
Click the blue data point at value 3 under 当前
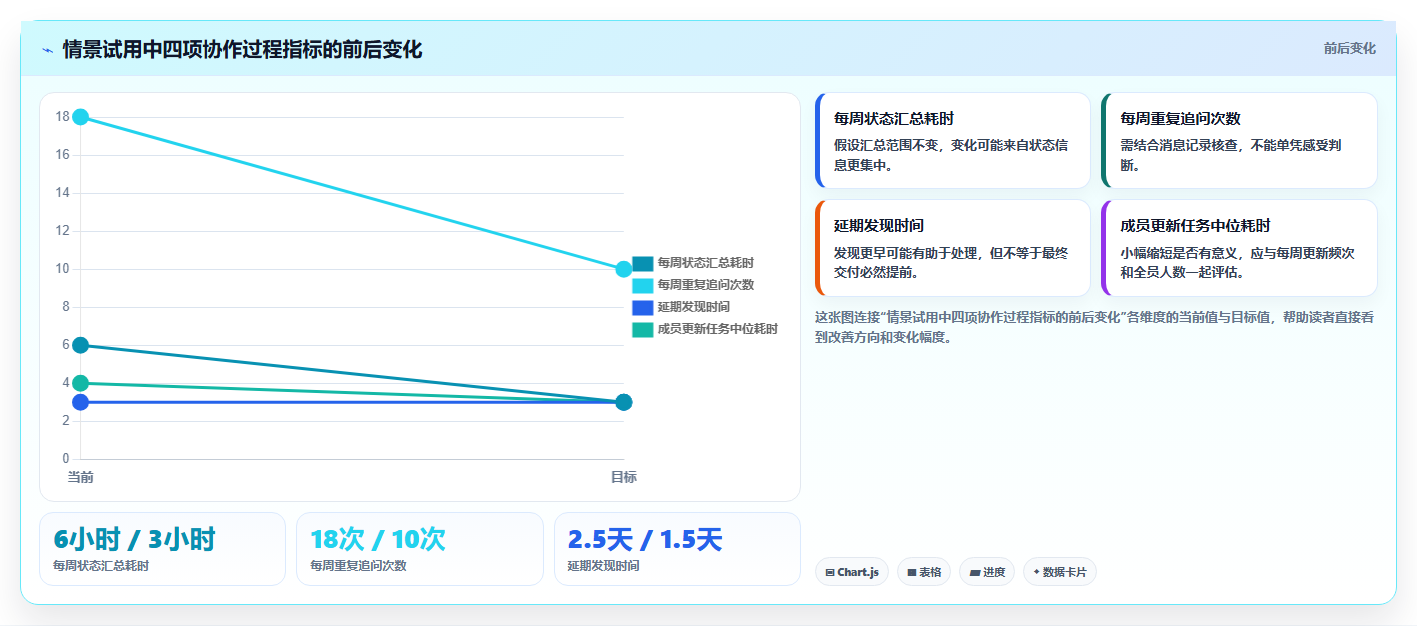[x=81, y=402]
